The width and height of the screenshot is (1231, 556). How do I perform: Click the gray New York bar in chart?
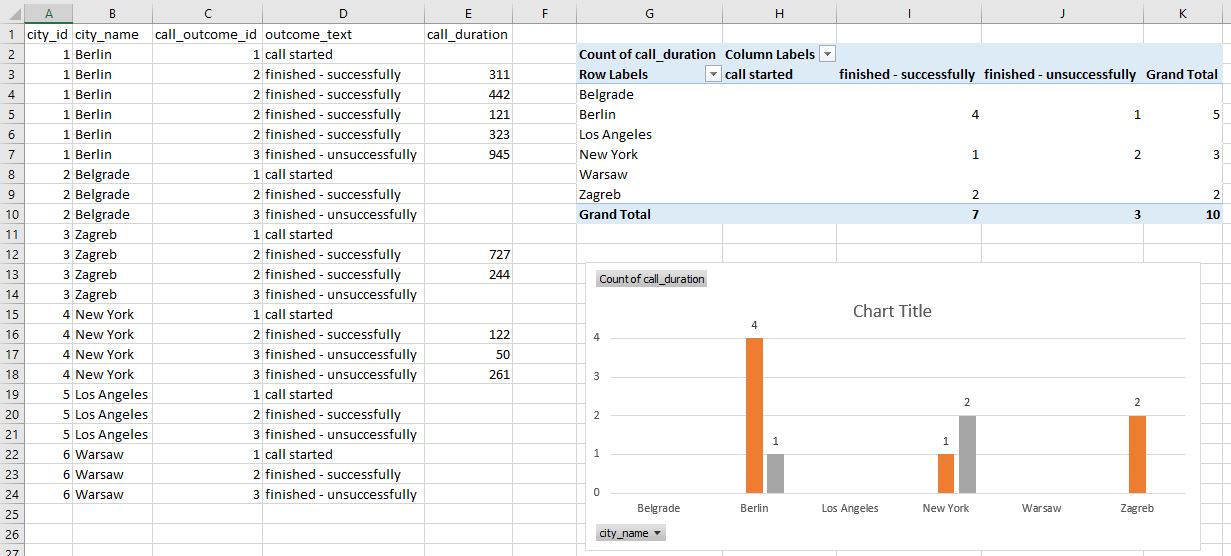(968, 454)
